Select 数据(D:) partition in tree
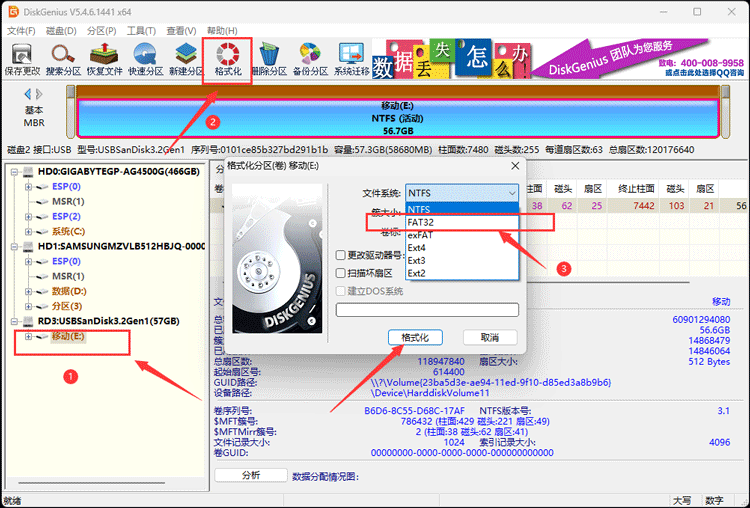This screenshot has height=508, width=750. [69, 291]
